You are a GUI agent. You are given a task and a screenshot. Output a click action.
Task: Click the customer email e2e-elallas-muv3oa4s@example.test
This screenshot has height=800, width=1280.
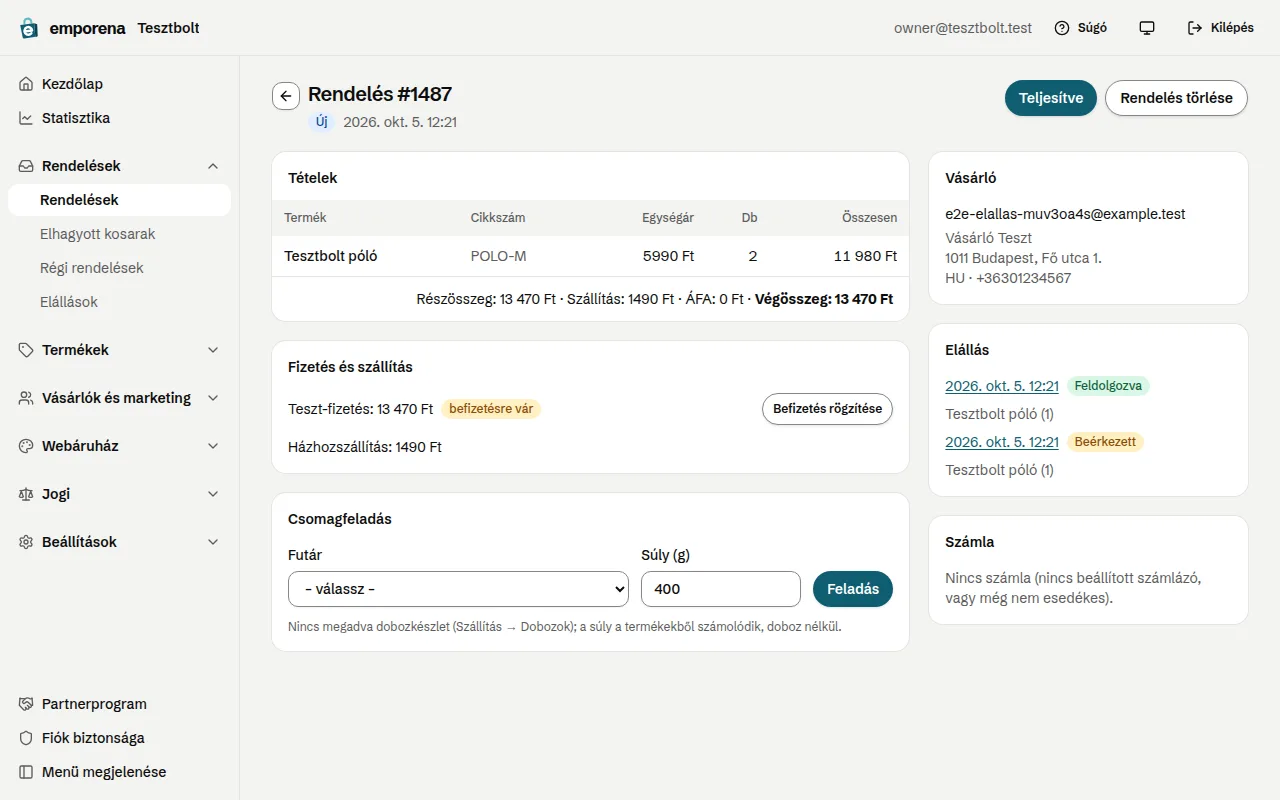tap(1065, 214)
